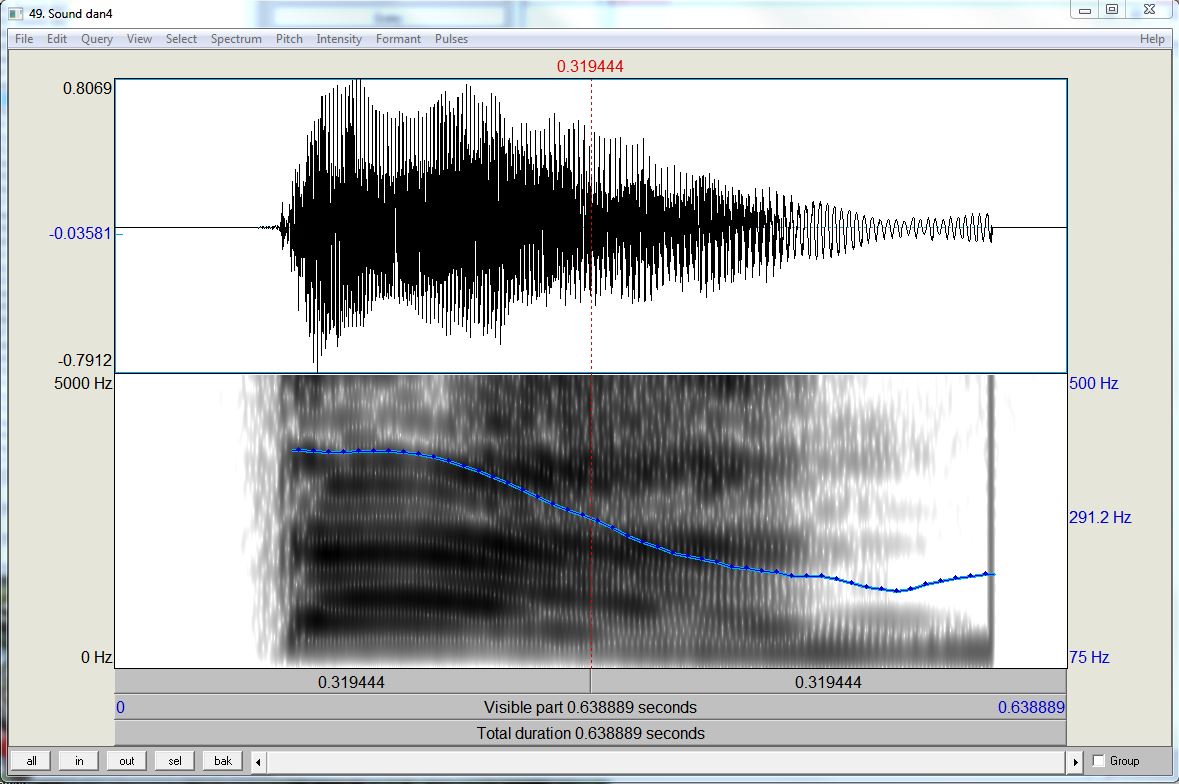Click the blue 0 start time label
The width and height of the screenshot is (1179, 784).
[120, 707]
